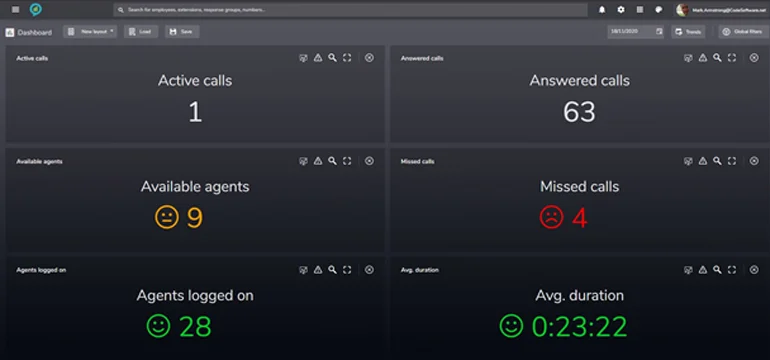Remove the Avg. duration widget
Screen dimensions: 770x360
[x=754, y=270]
